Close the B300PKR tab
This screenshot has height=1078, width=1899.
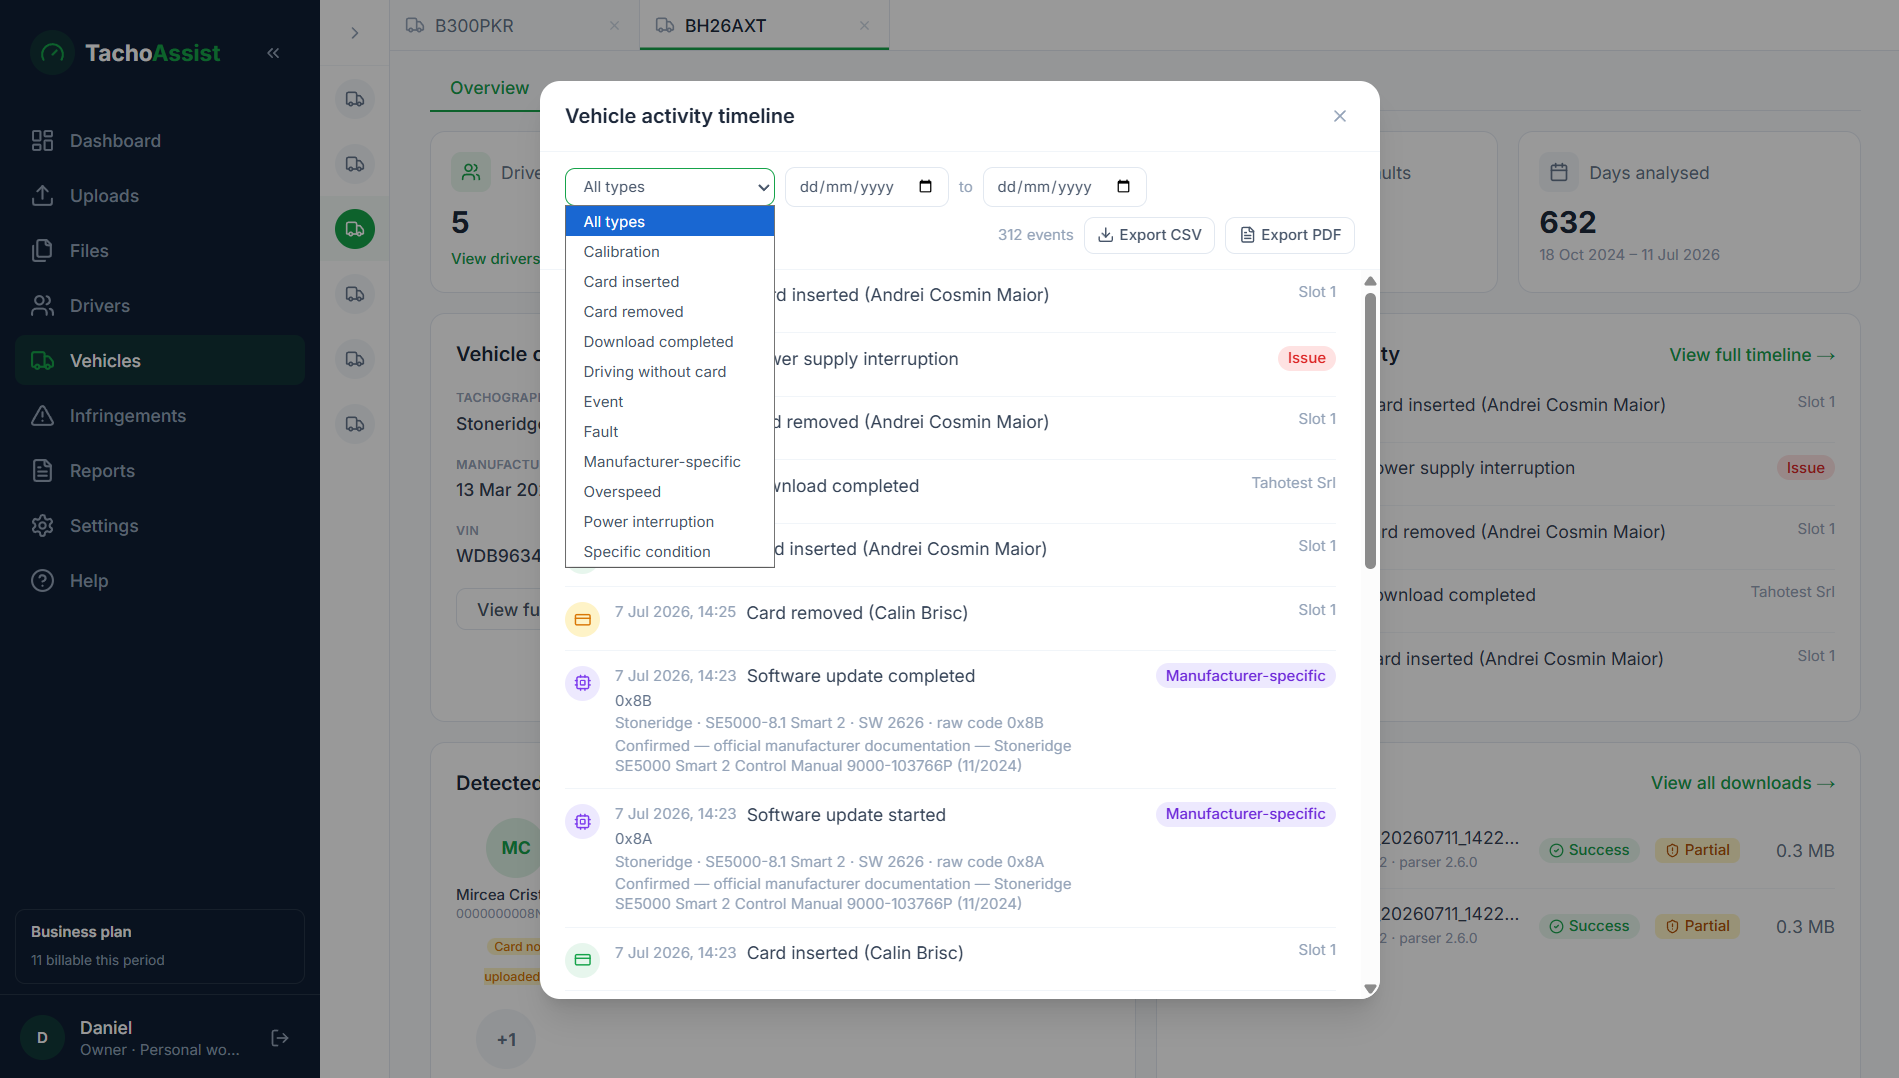(615, 26)
